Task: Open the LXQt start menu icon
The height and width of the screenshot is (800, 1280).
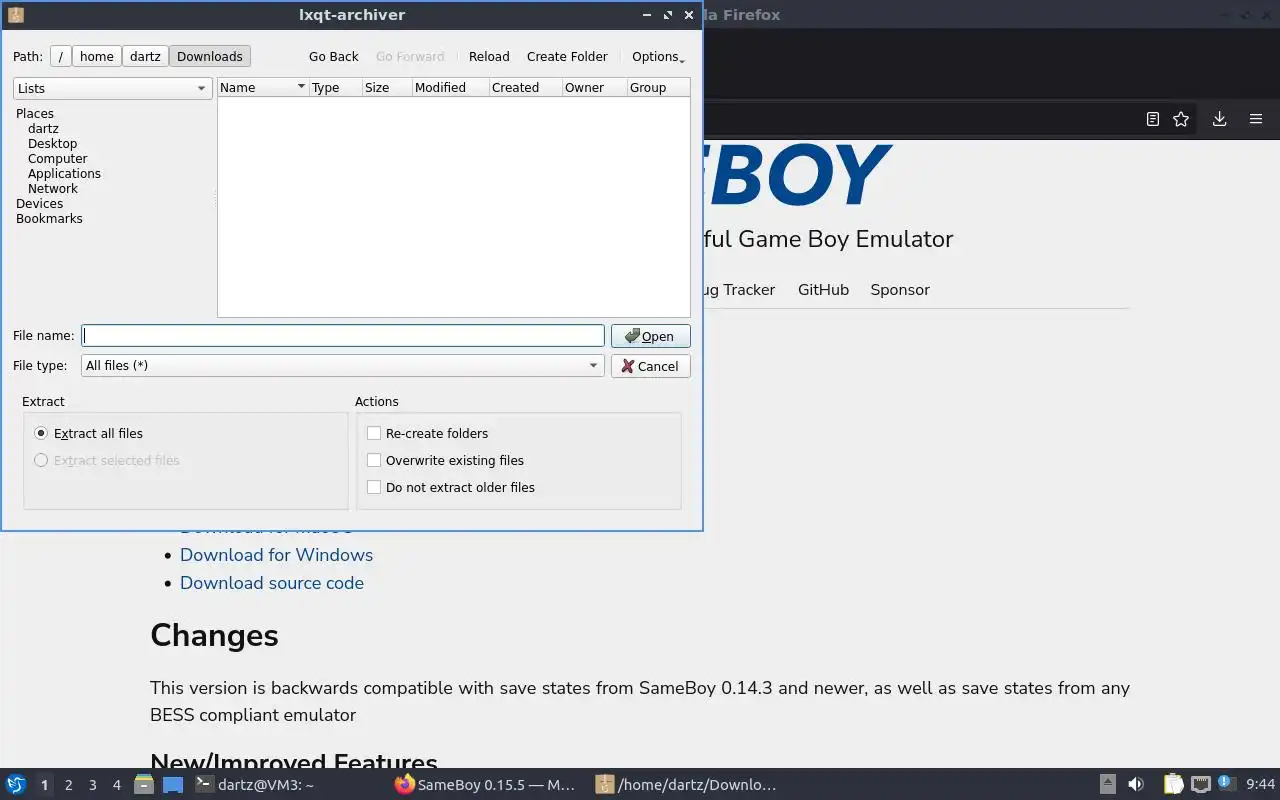Action: coord(16,784)
